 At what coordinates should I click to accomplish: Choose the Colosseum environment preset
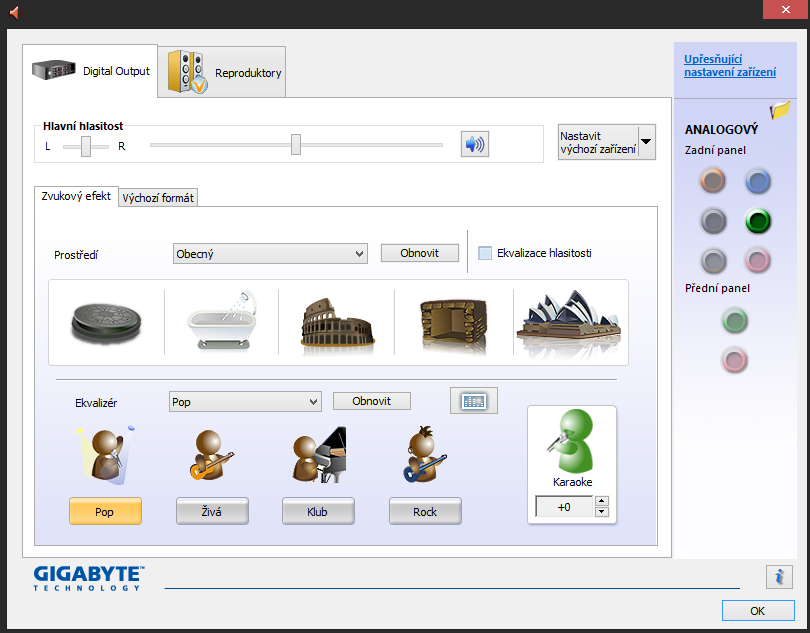pos(336,323)
